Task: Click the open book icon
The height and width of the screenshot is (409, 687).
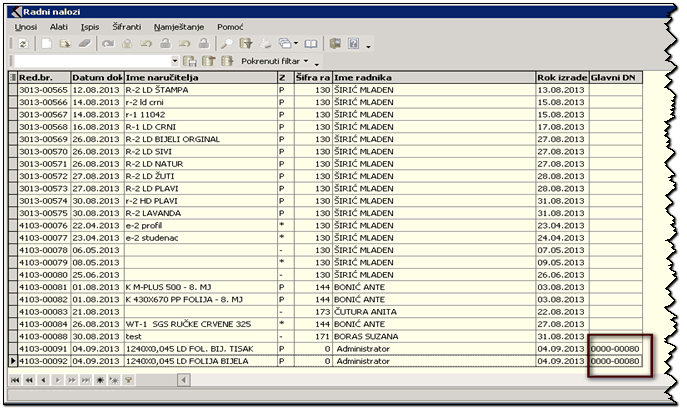Action: [x=311, y=45]
